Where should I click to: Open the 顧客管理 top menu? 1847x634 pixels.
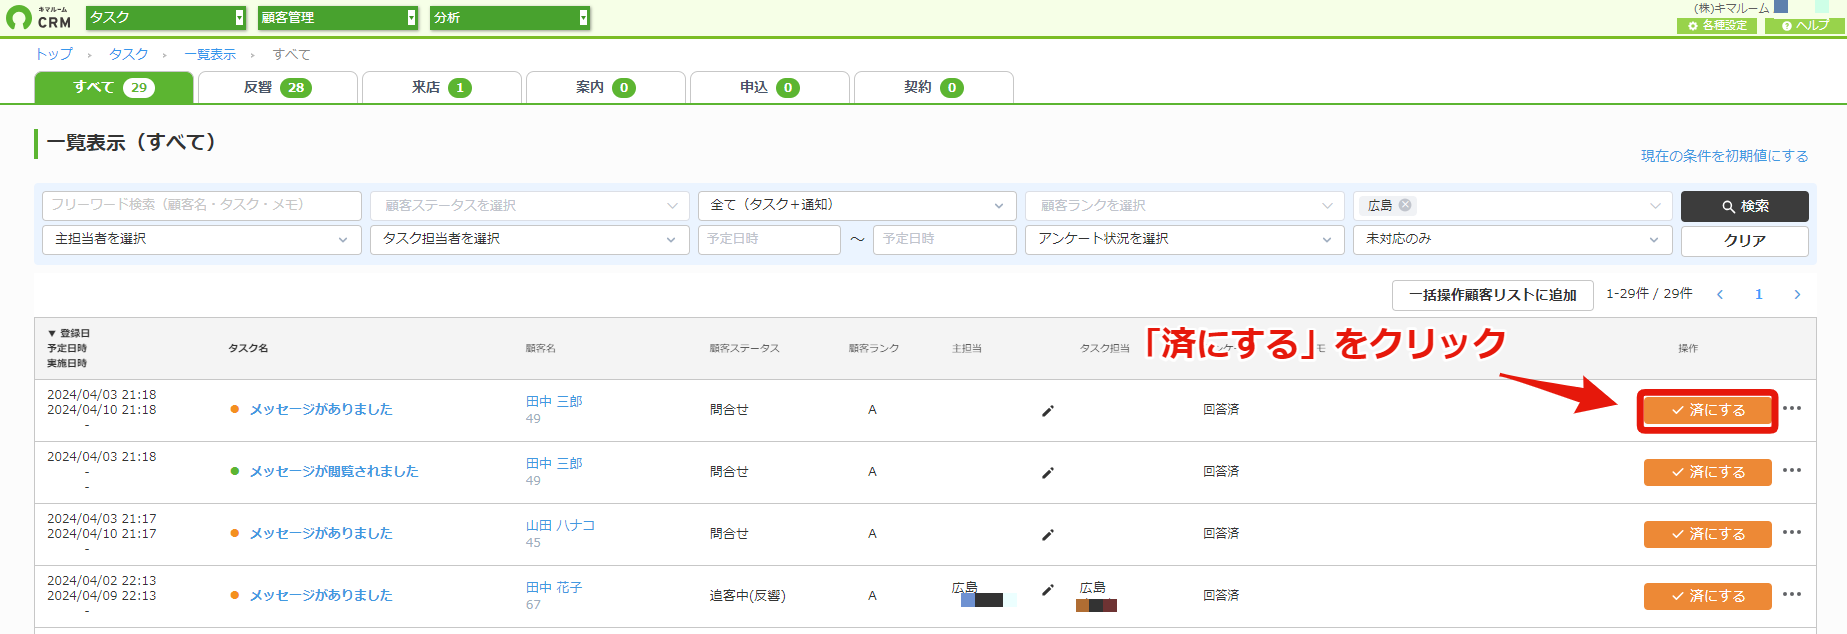tap(338, 18)
